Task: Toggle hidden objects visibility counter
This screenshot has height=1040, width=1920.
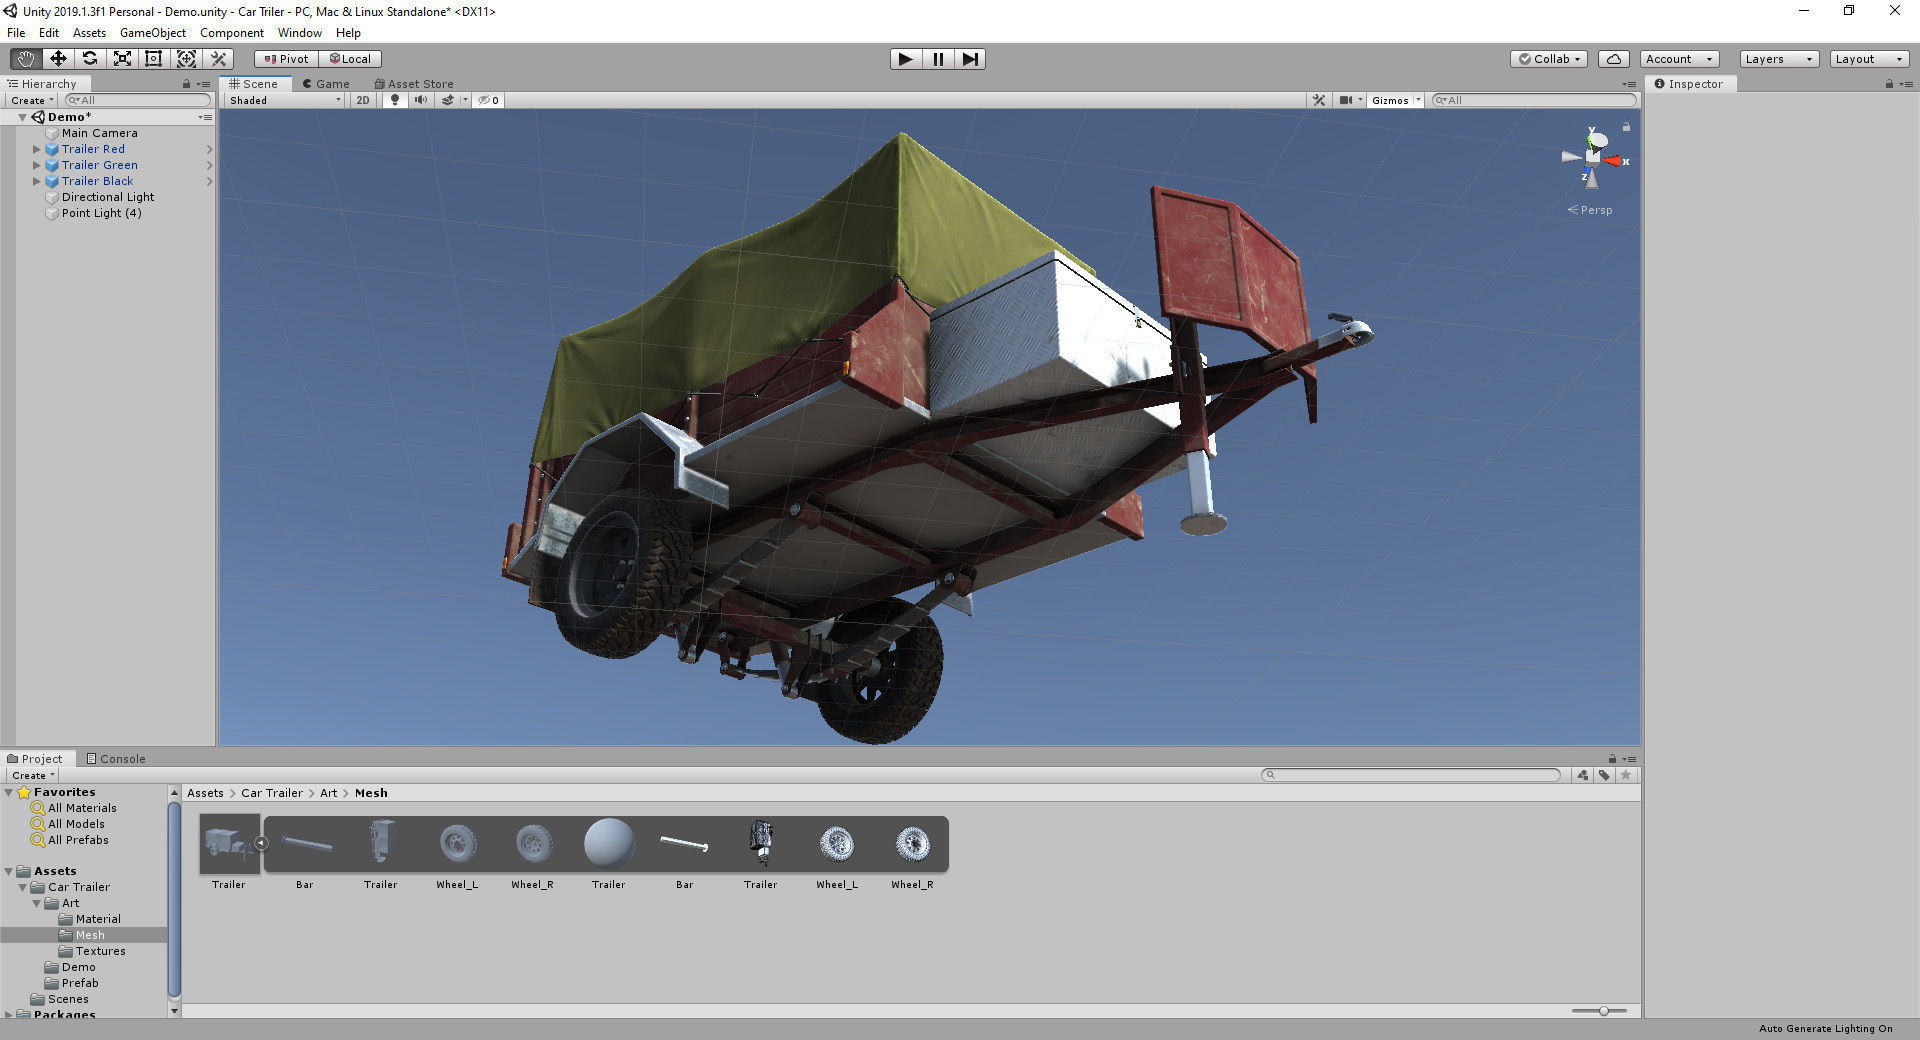Action: tap(489, 100)
